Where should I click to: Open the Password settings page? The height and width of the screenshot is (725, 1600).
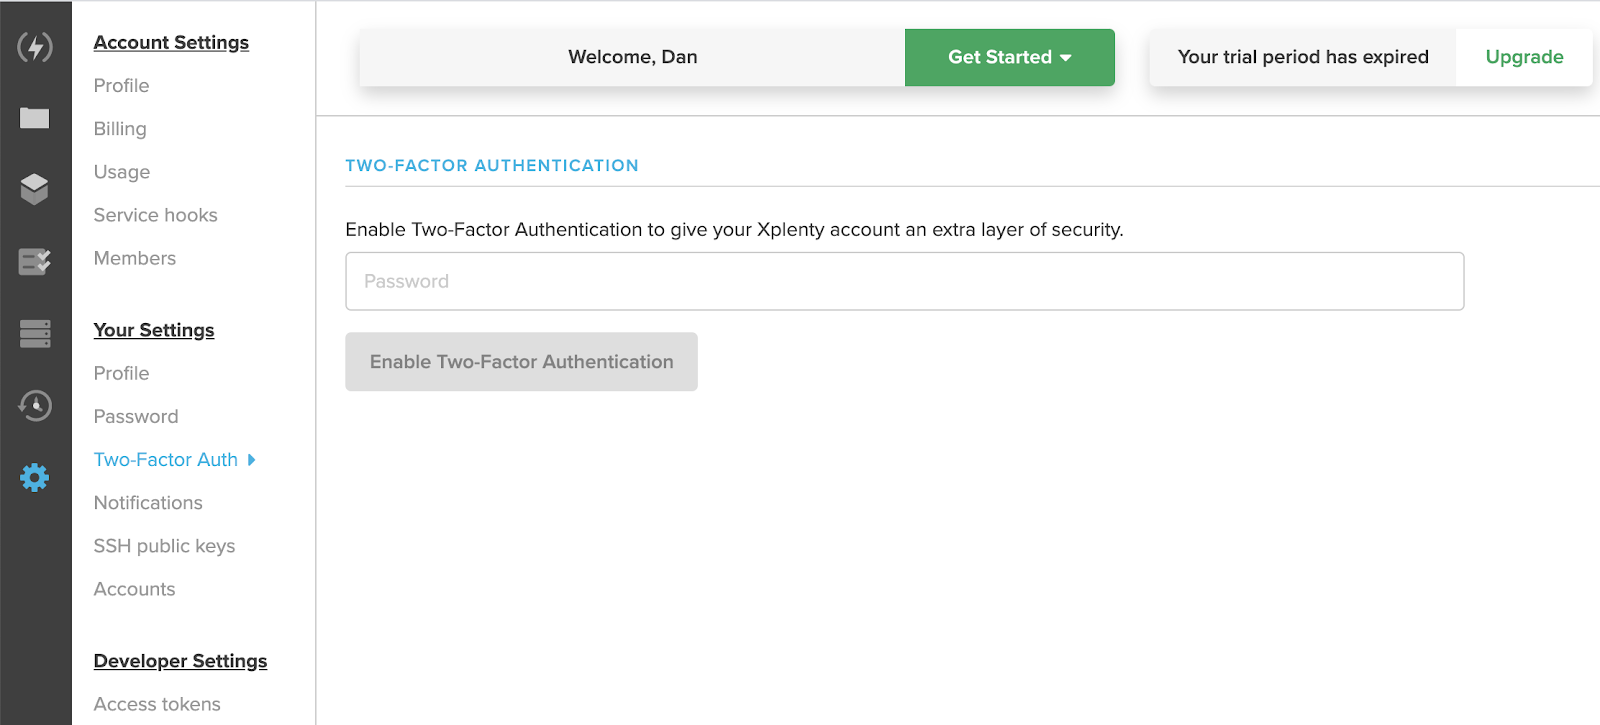(x=136, y=416)
